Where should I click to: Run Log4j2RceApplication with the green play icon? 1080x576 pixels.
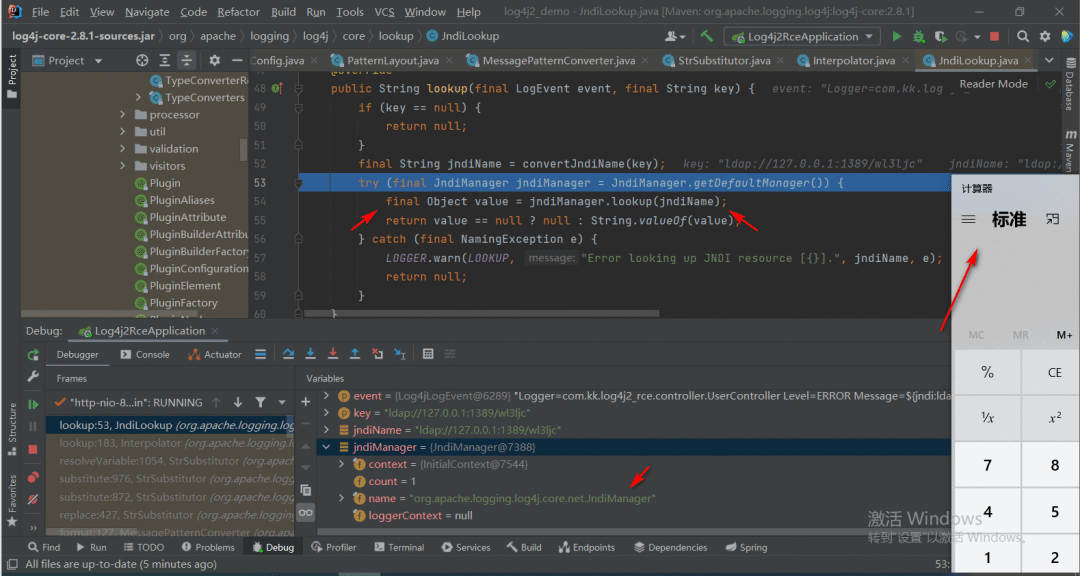[896, 37]
